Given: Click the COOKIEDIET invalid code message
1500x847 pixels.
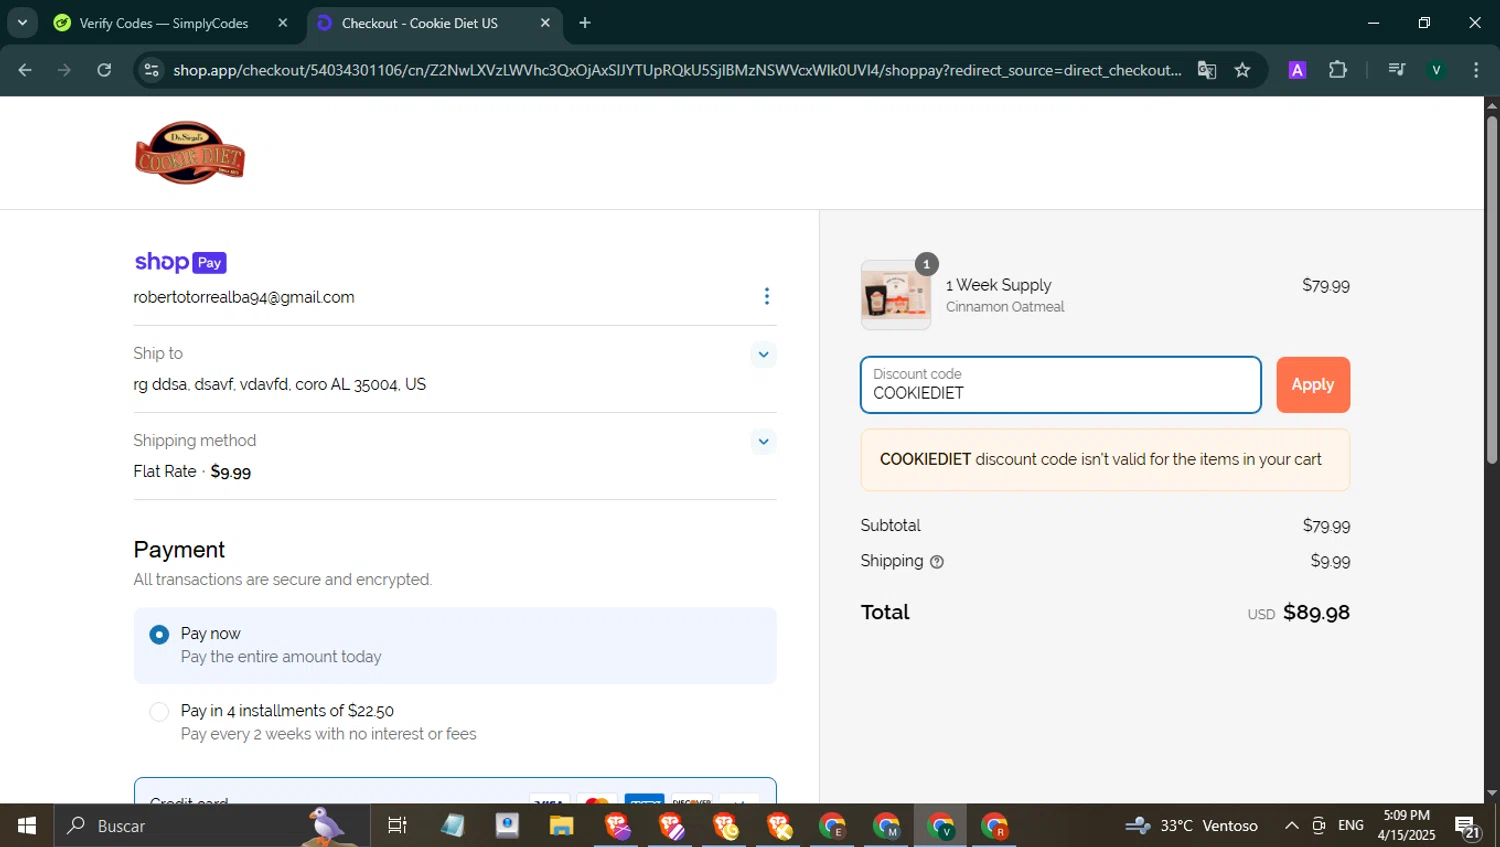Looking at the screenshot, I should pos(1105,460).
